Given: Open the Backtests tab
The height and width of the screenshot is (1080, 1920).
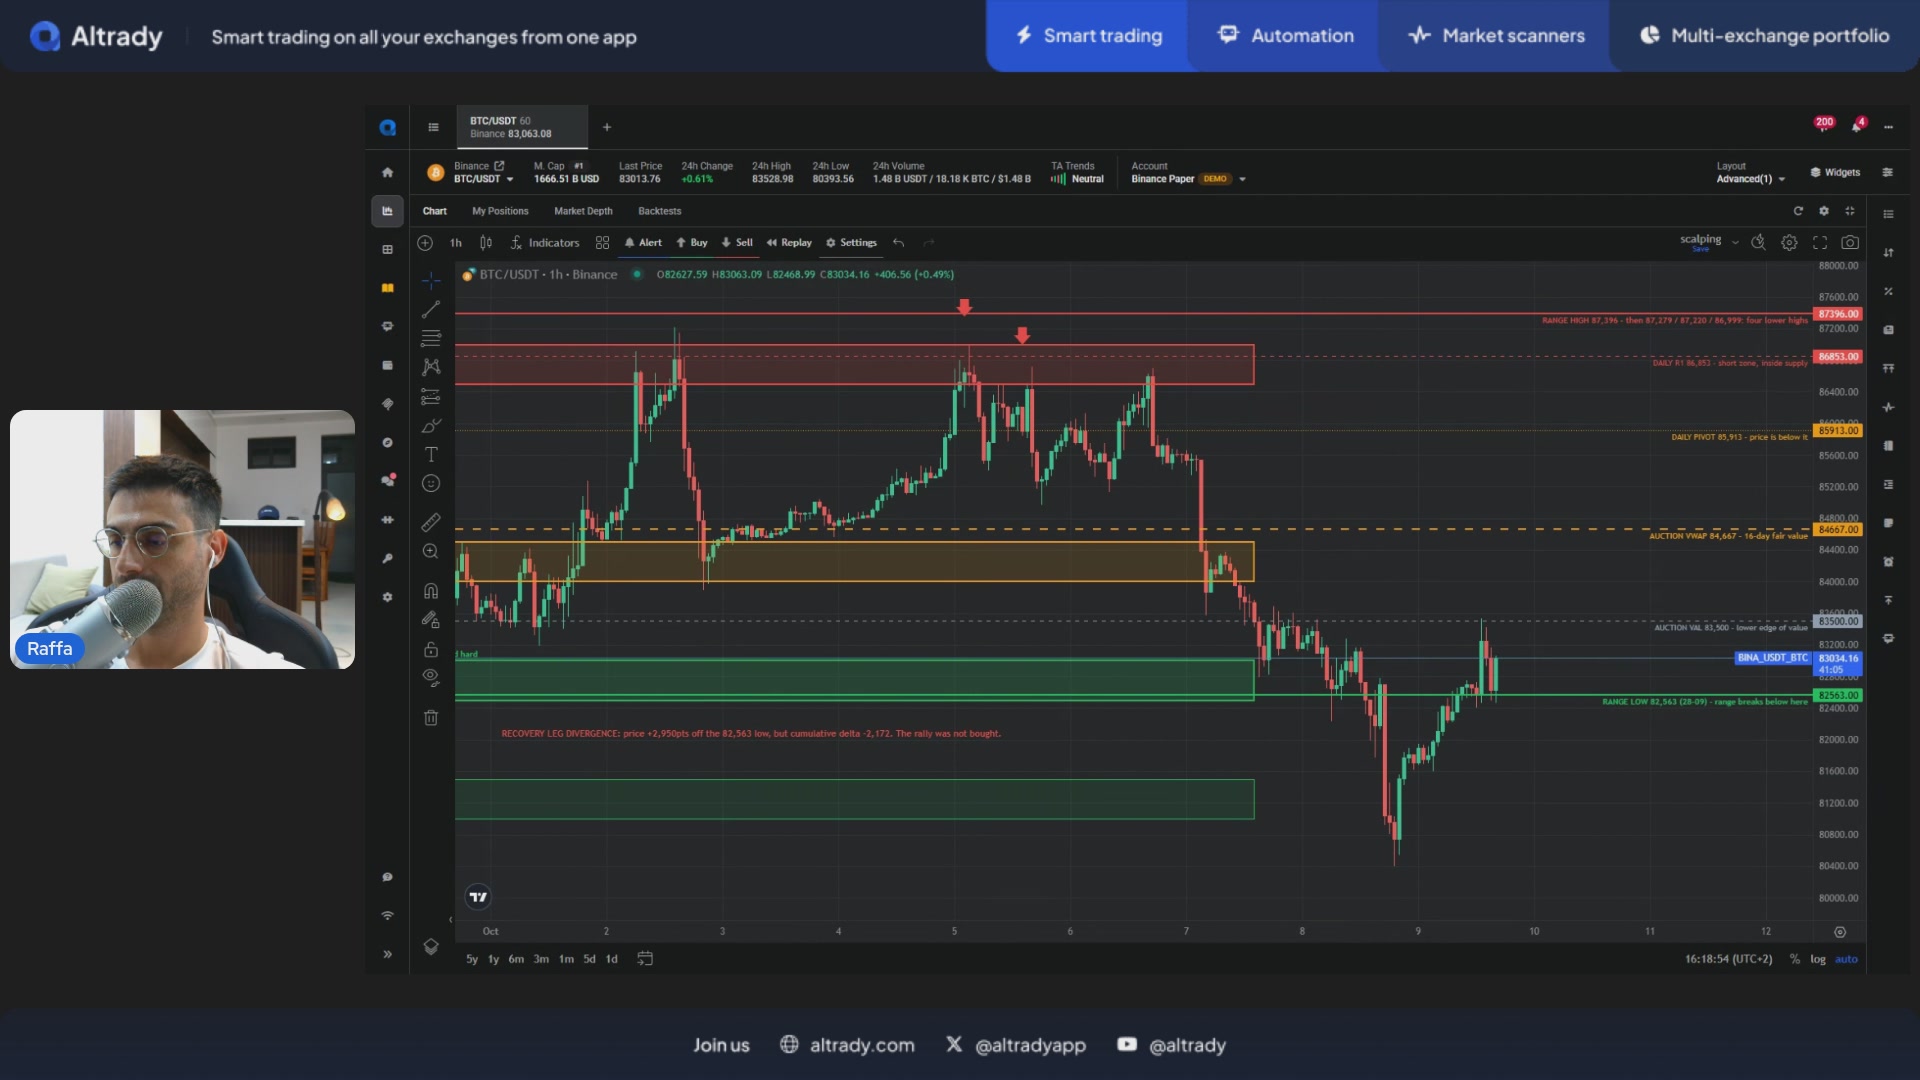Looking at the screenshot, I should click(x=660, y=211).
